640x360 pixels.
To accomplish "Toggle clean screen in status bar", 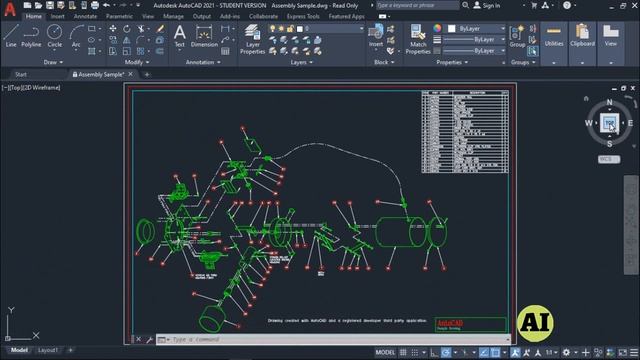I will [x=622, y=352].
